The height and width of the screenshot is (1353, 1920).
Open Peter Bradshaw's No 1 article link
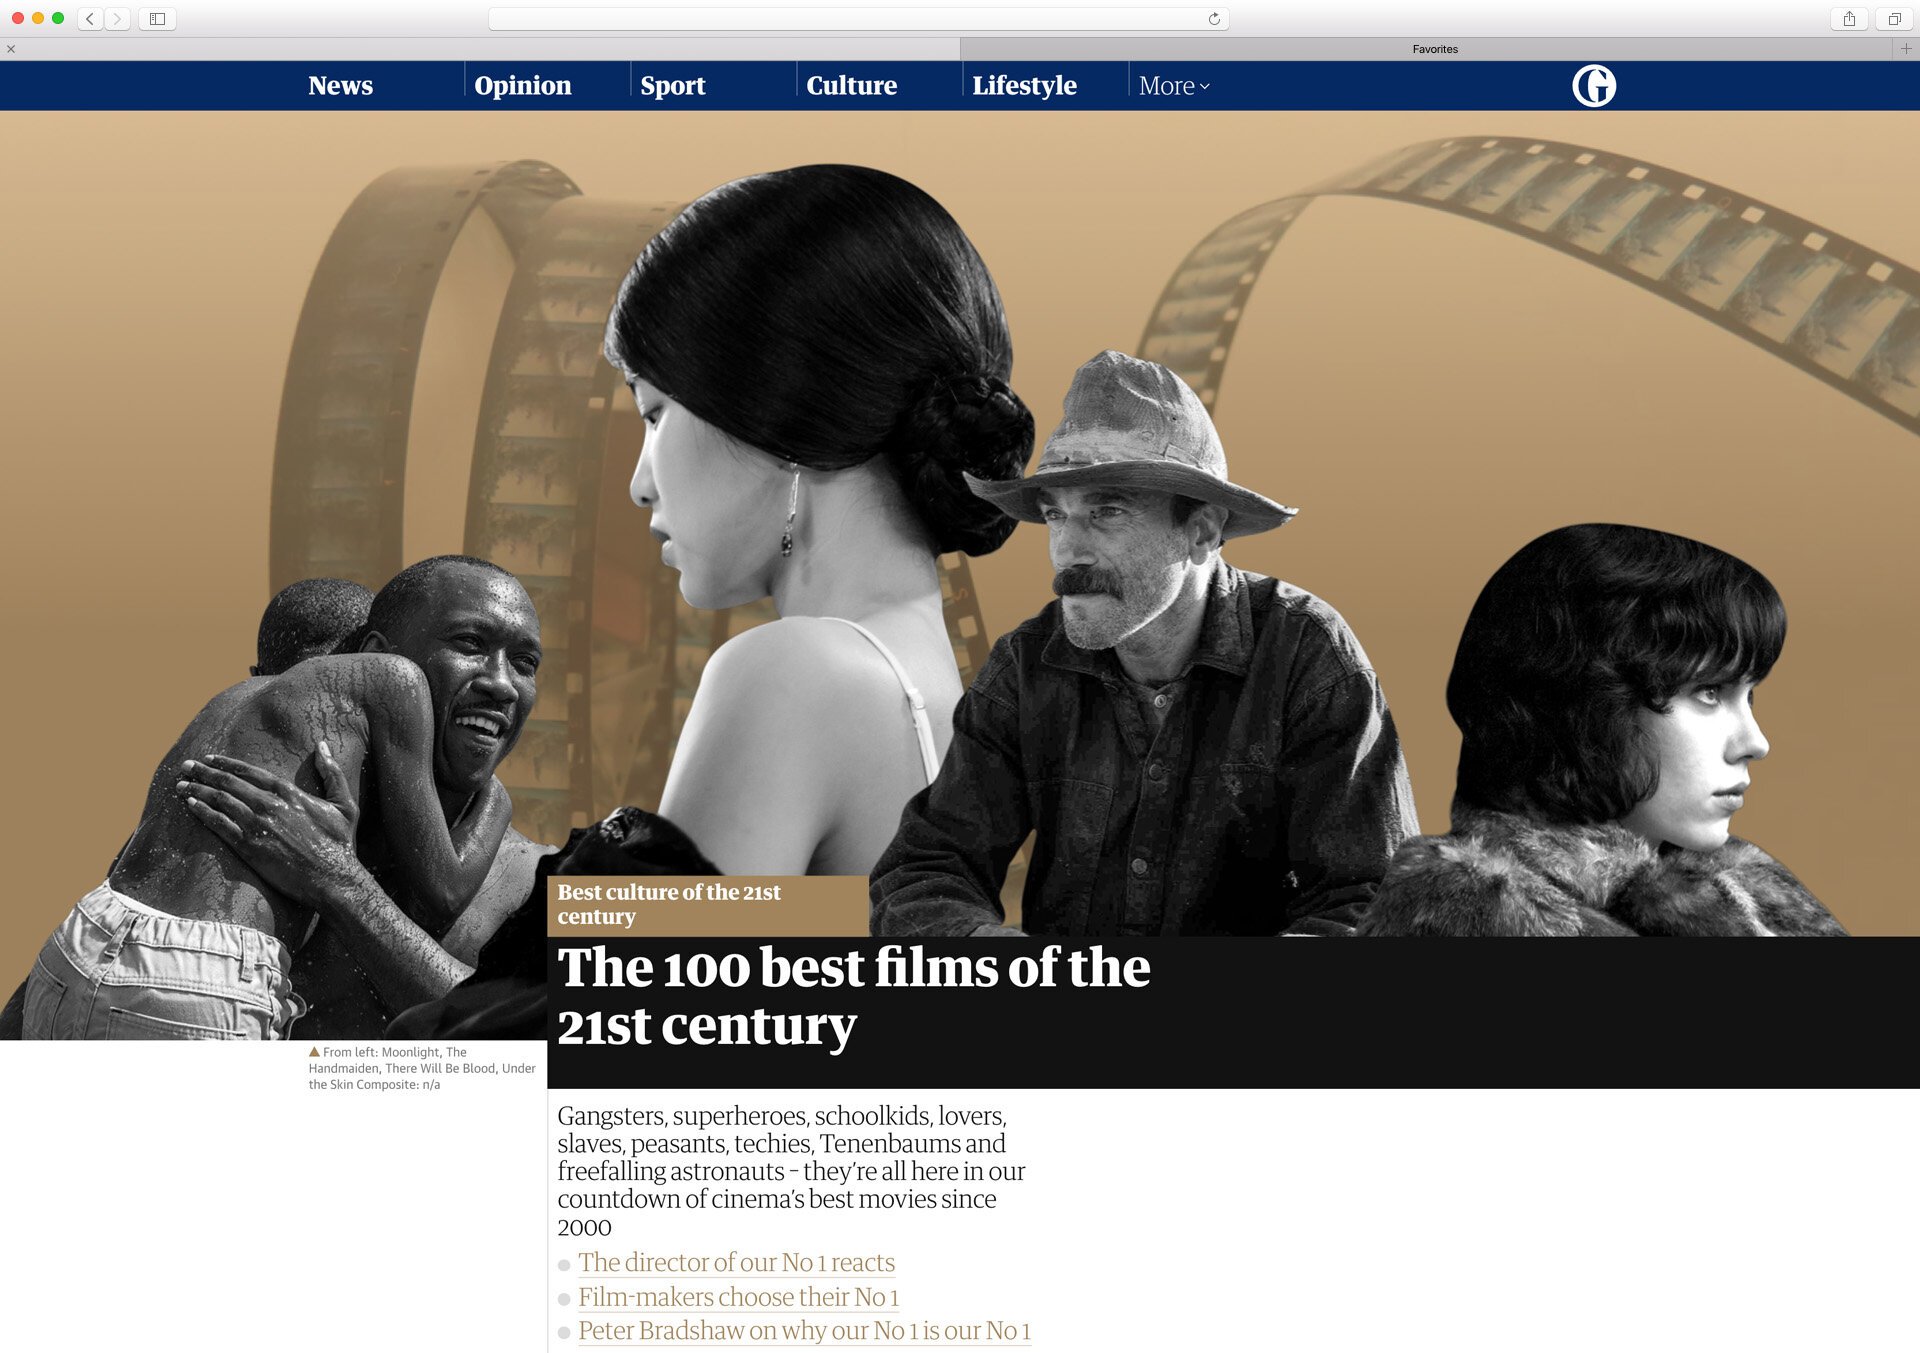click(804, 1331)
